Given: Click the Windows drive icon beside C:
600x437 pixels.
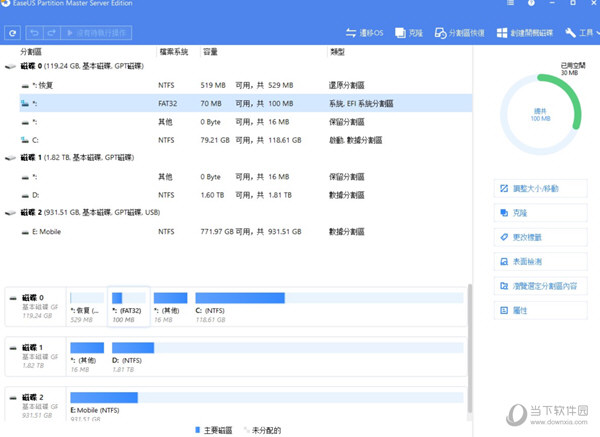Looking at the screenshot, I should (25, 140).
